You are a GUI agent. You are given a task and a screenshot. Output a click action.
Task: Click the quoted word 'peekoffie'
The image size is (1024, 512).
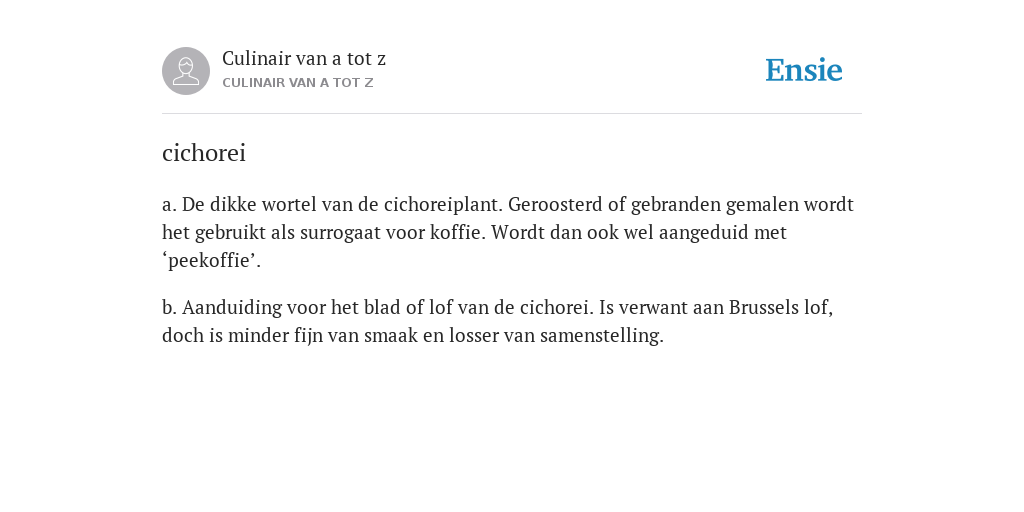pyautogui.click(x=212, y=261)
